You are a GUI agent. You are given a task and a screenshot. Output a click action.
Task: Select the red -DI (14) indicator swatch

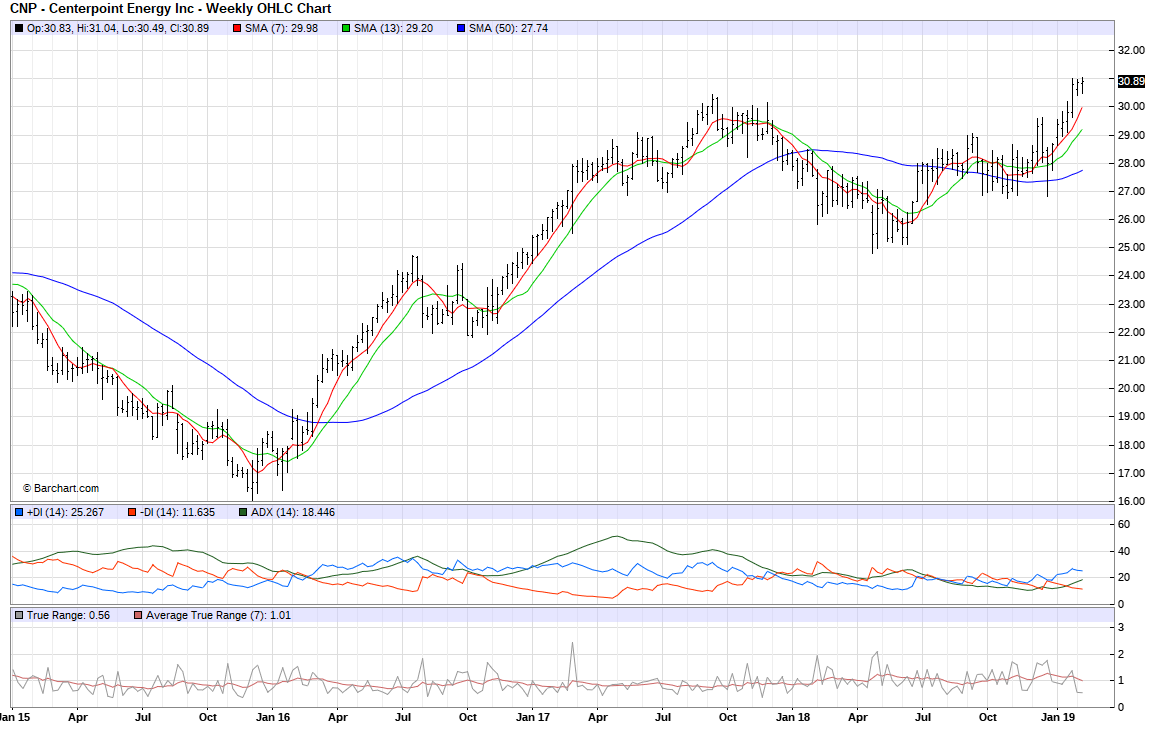tap(131, 513)
